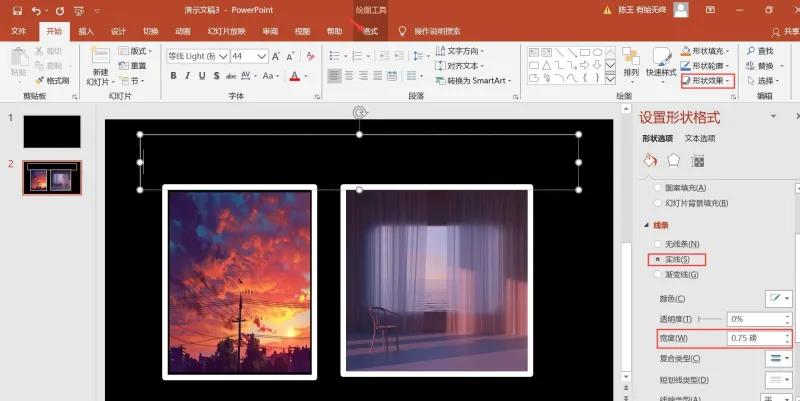Open the font name 等线 Light dropdown

[x=223, y=56]
